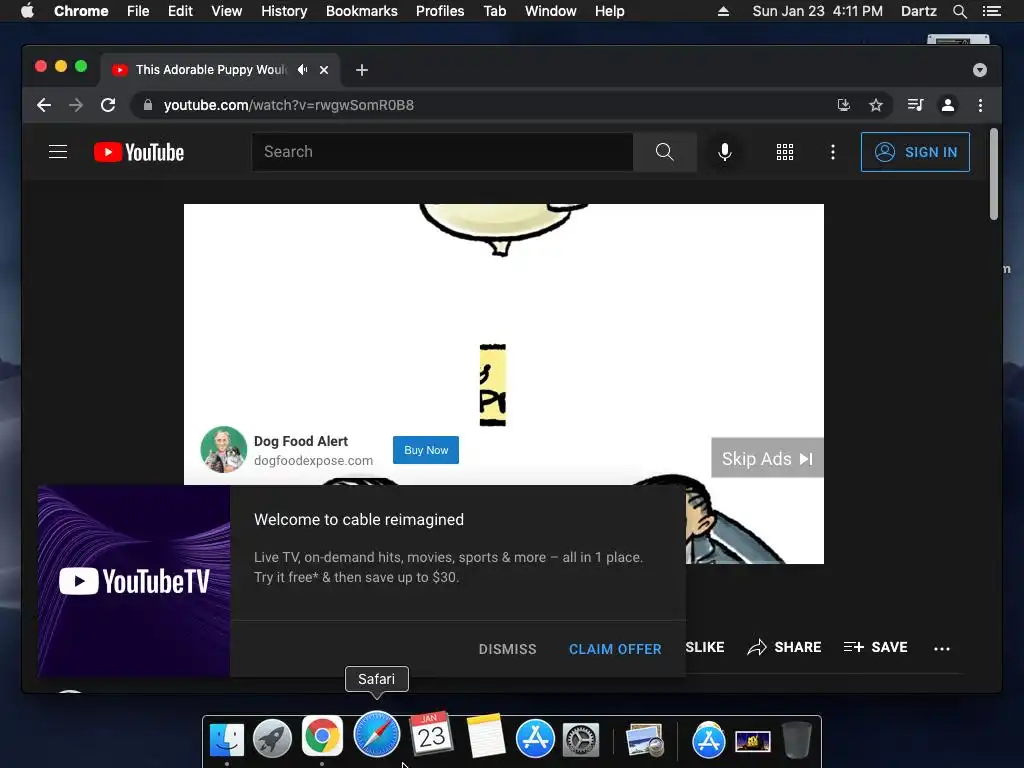The width and height of the screenshot is (1024, 768).
Task: Open the Chrome menu in menu bar
Action: pos(81,11)
